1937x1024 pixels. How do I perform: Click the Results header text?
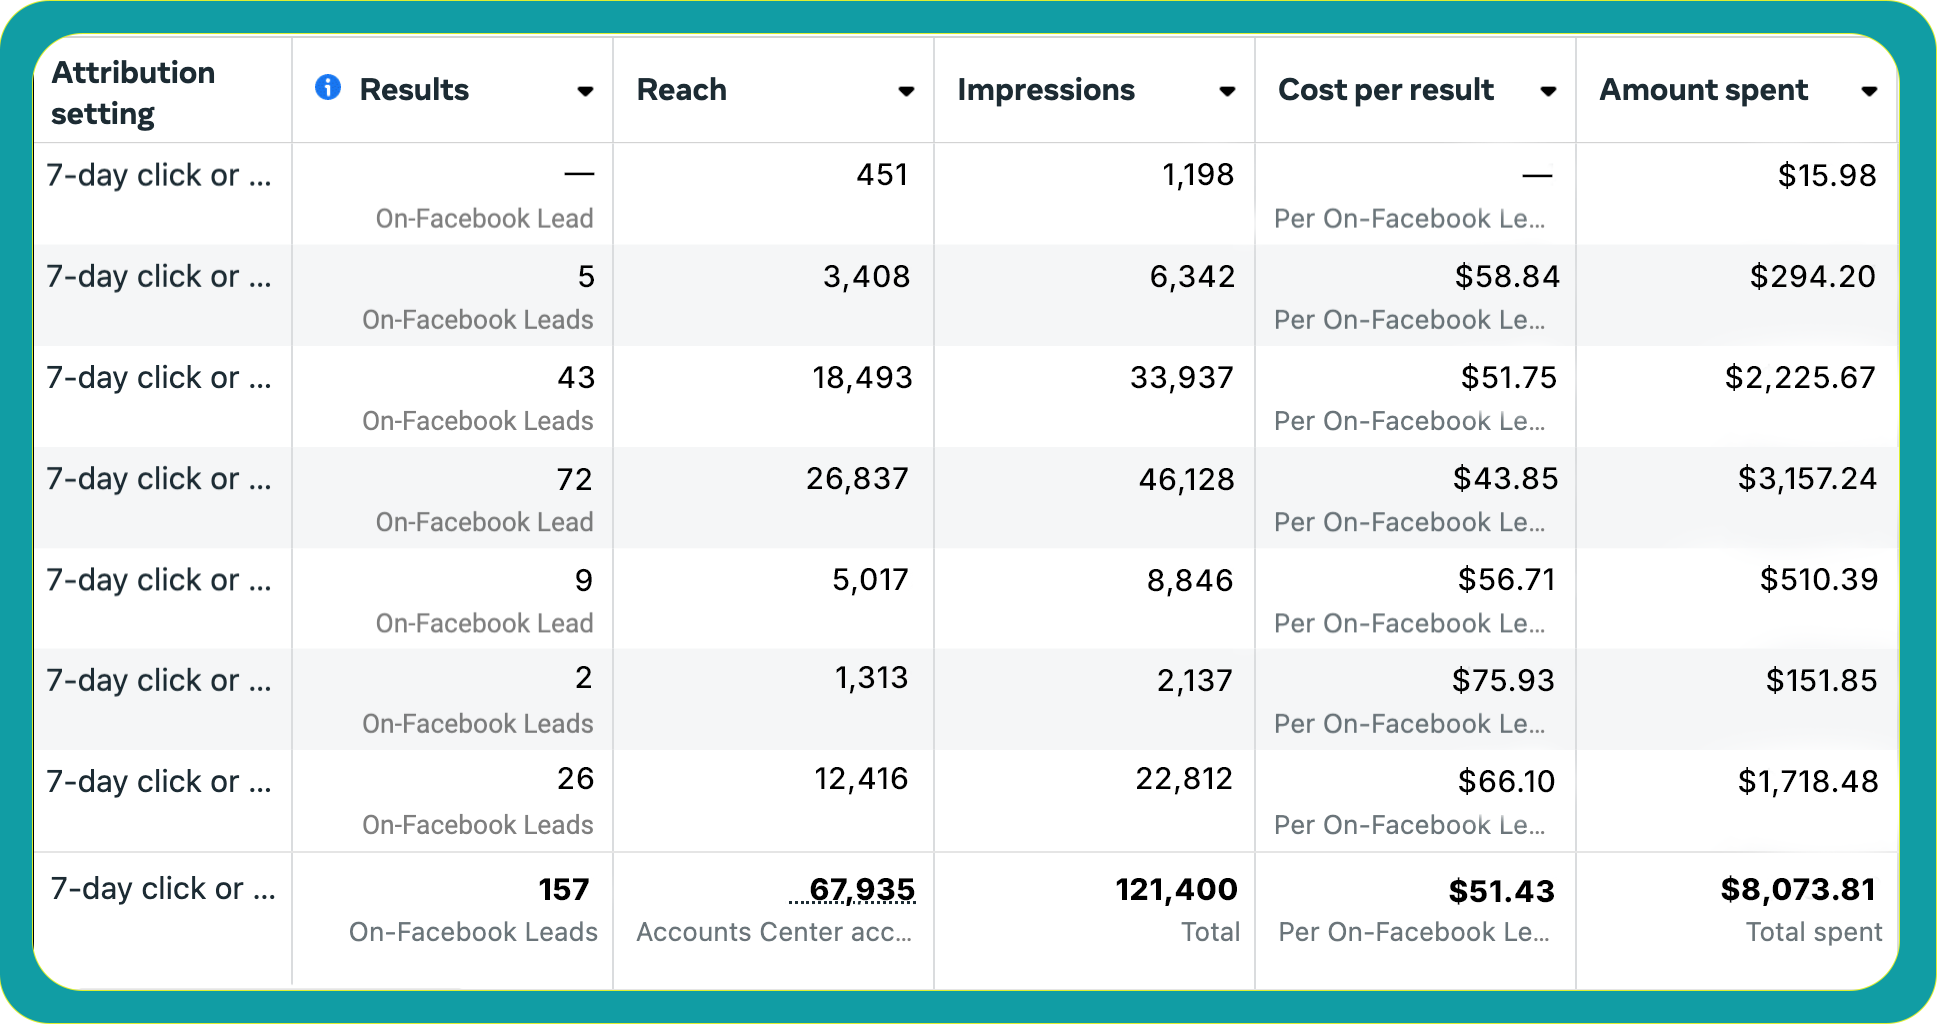point(414,90)
